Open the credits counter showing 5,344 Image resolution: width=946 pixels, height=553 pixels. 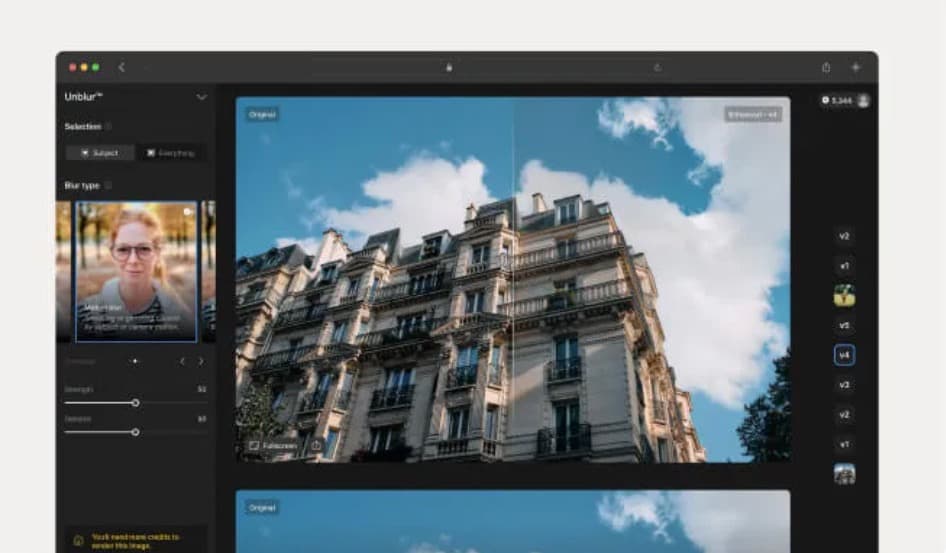[836, 101]
